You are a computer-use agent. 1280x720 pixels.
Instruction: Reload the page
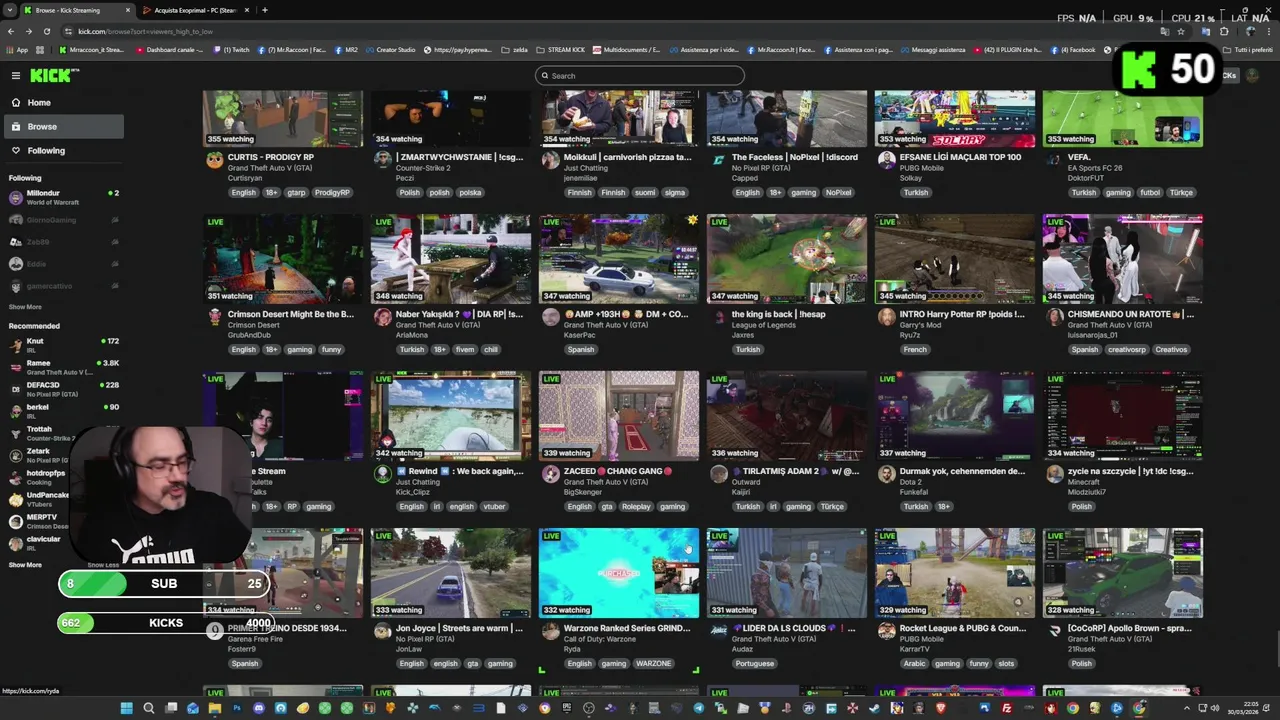pyautogui.click(x=46, y=31)
